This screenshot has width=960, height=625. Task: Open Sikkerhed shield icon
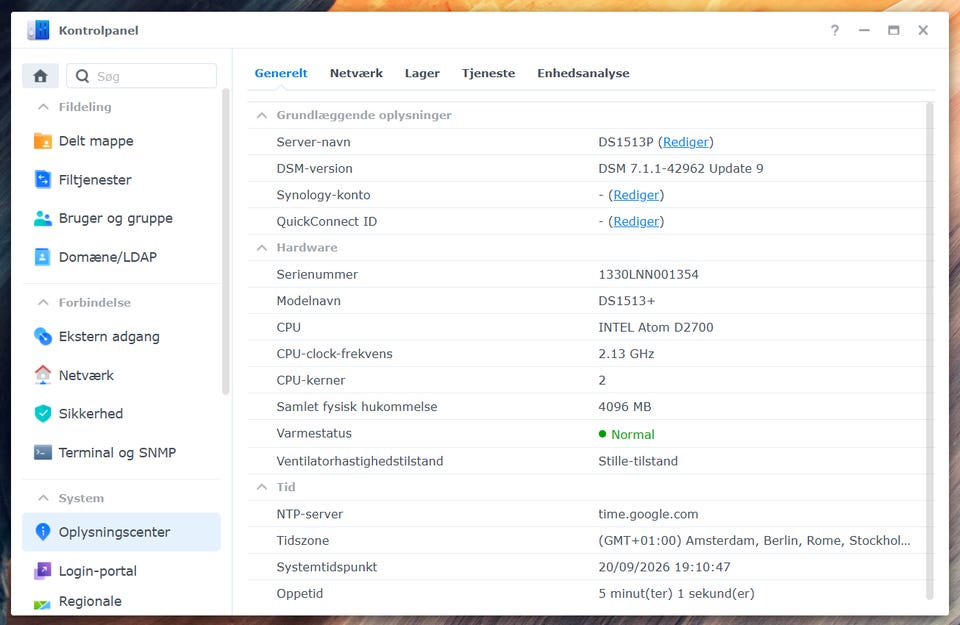tap(42, 413)
